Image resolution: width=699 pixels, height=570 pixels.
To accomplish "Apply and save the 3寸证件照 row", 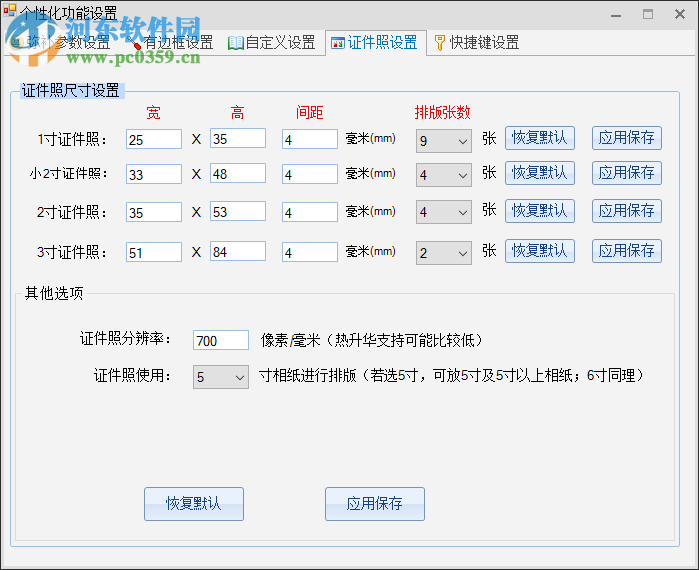I will tap(627, 251).
